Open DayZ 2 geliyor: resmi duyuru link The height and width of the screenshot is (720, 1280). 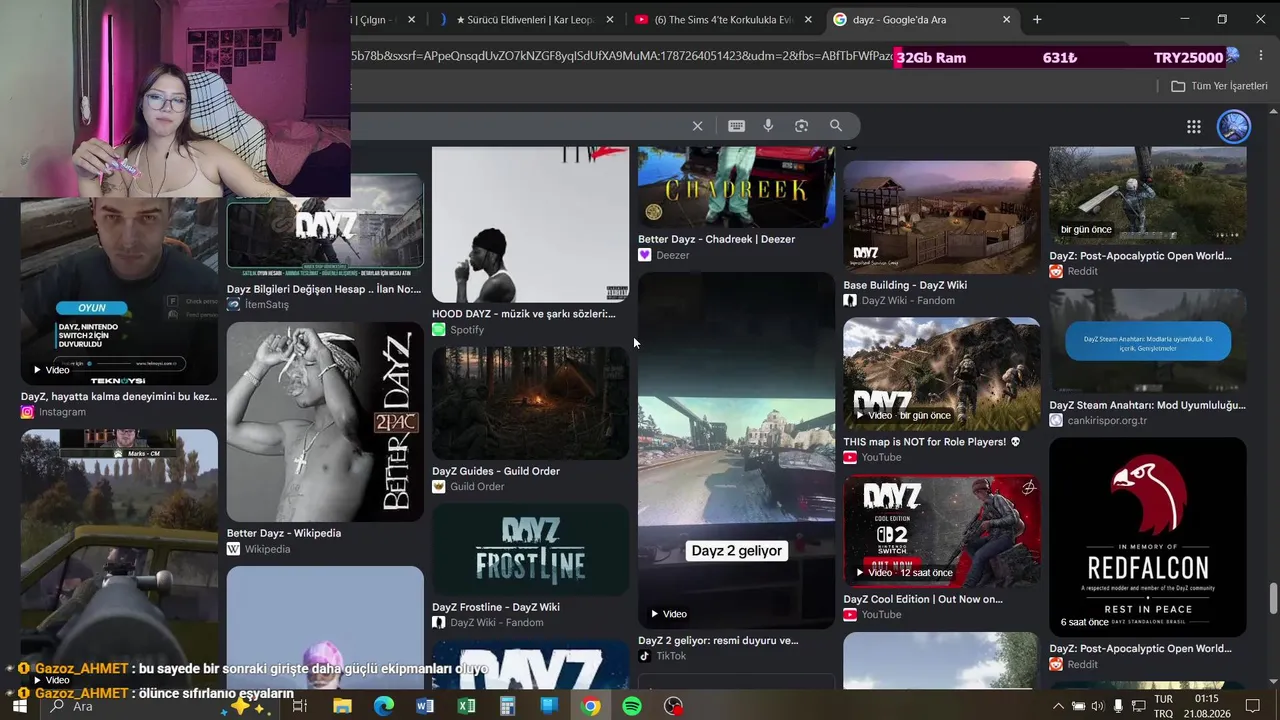[x=718, y=641]
